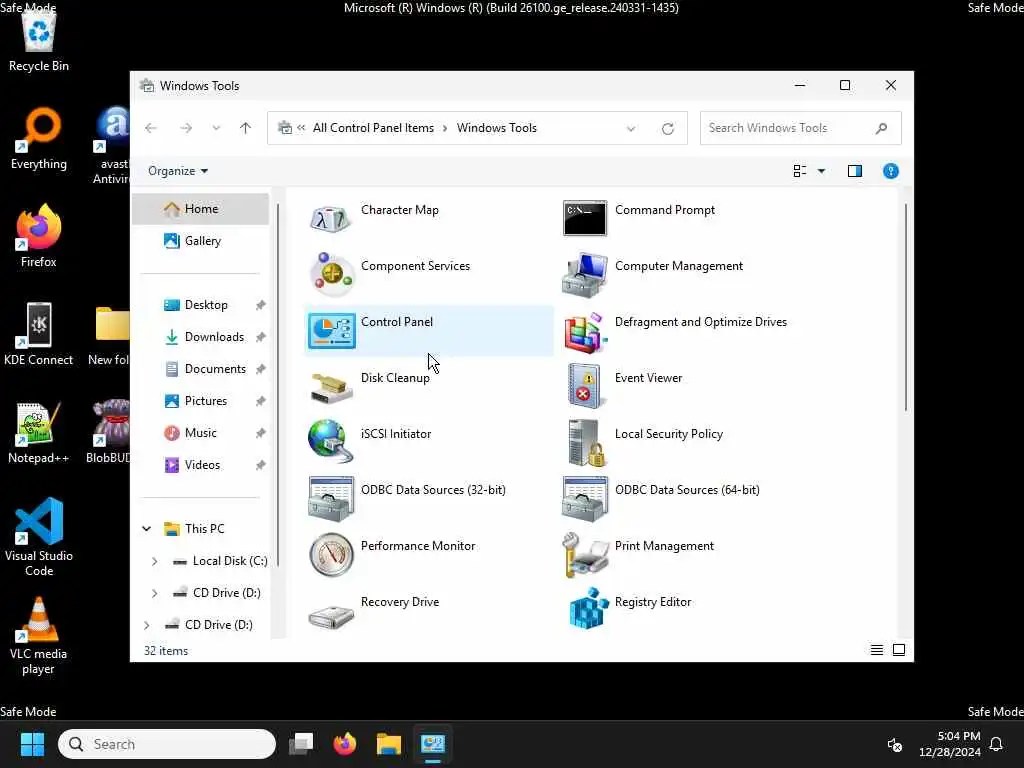Open Desktop quick access folder
Image resolution: width=1024 pixels, height=768 pixels.
200,305
